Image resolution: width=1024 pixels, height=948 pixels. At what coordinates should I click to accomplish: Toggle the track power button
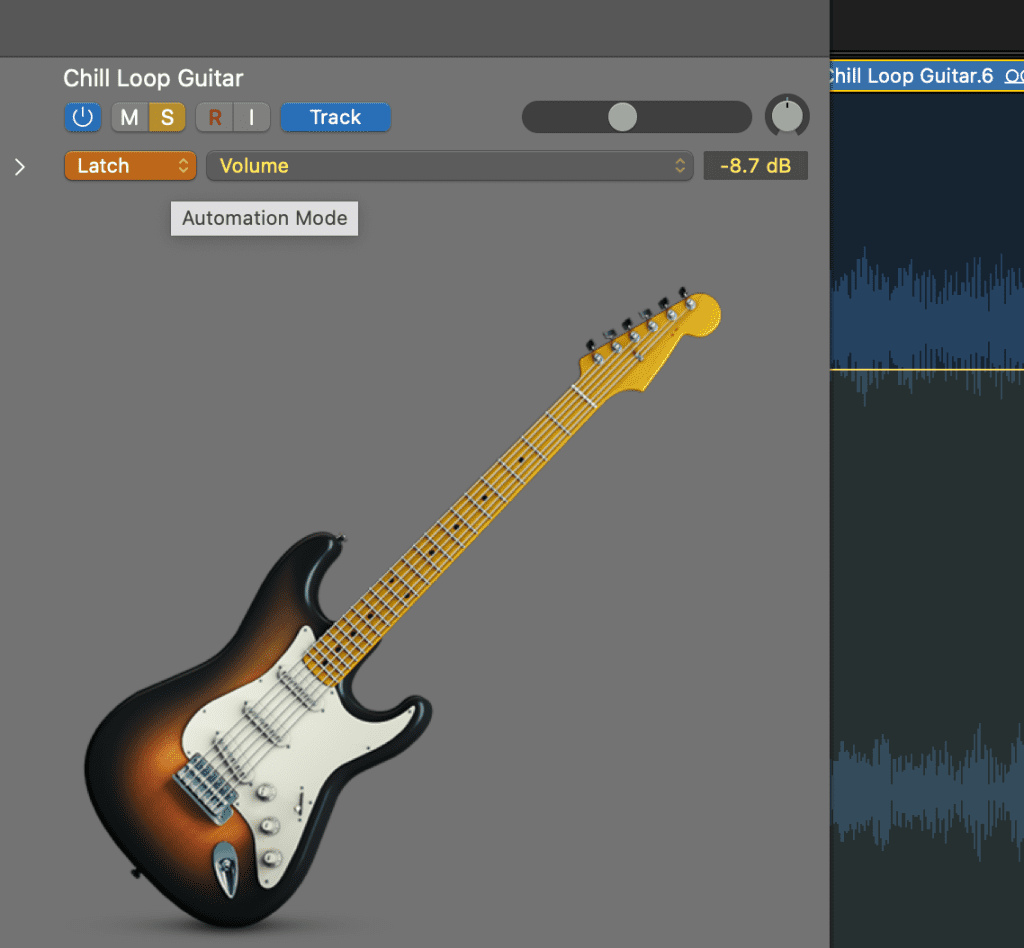(82, 118)
